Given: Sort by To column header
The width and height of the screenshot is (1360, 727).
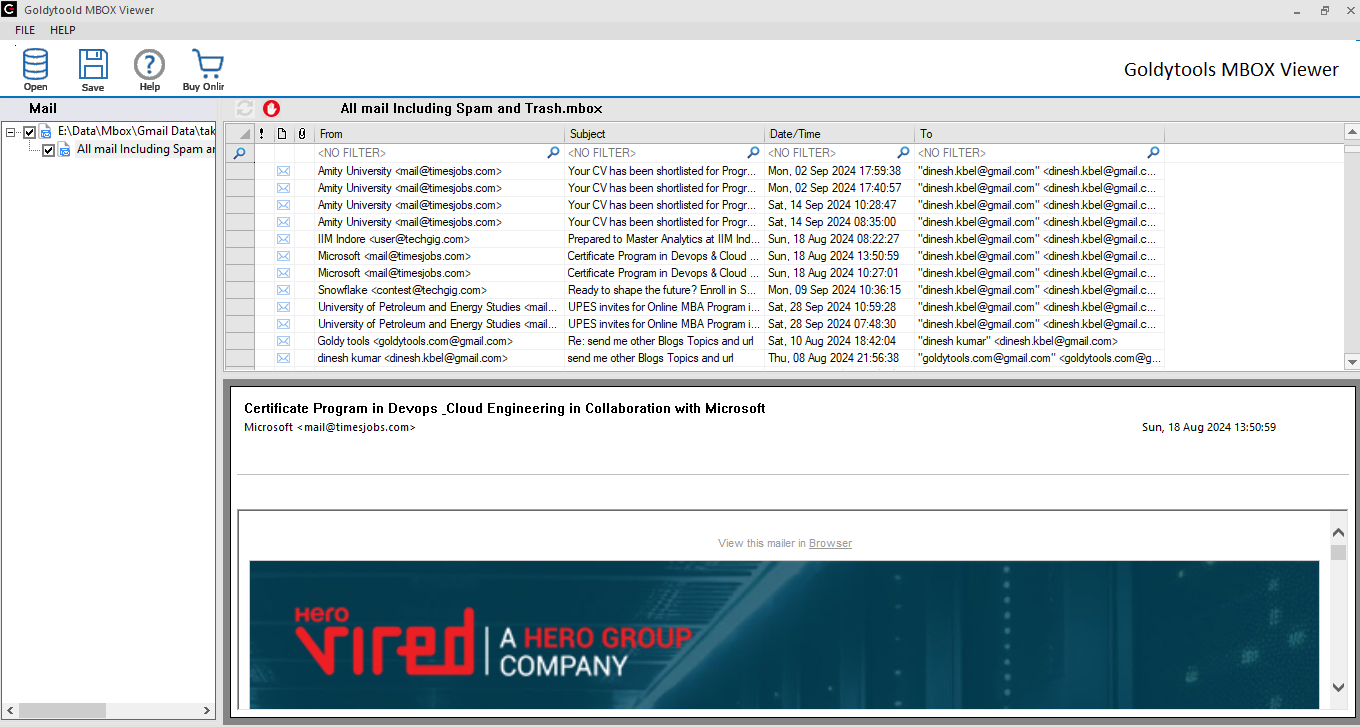Looking at the screenshot, I should [x=1040, y=134].
